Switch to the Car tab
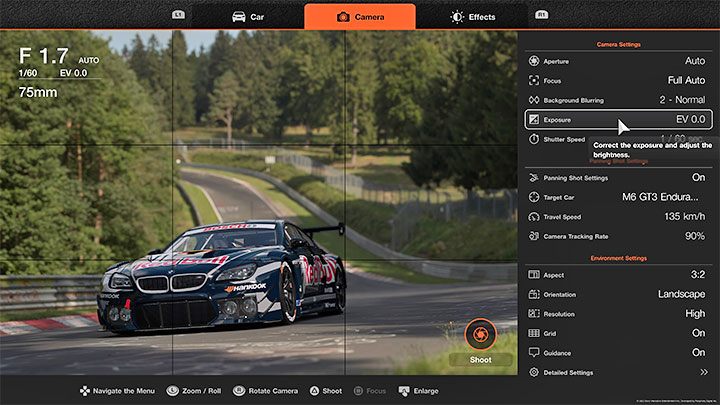Screen dimensions: 720x405 (x=248, y=17)
